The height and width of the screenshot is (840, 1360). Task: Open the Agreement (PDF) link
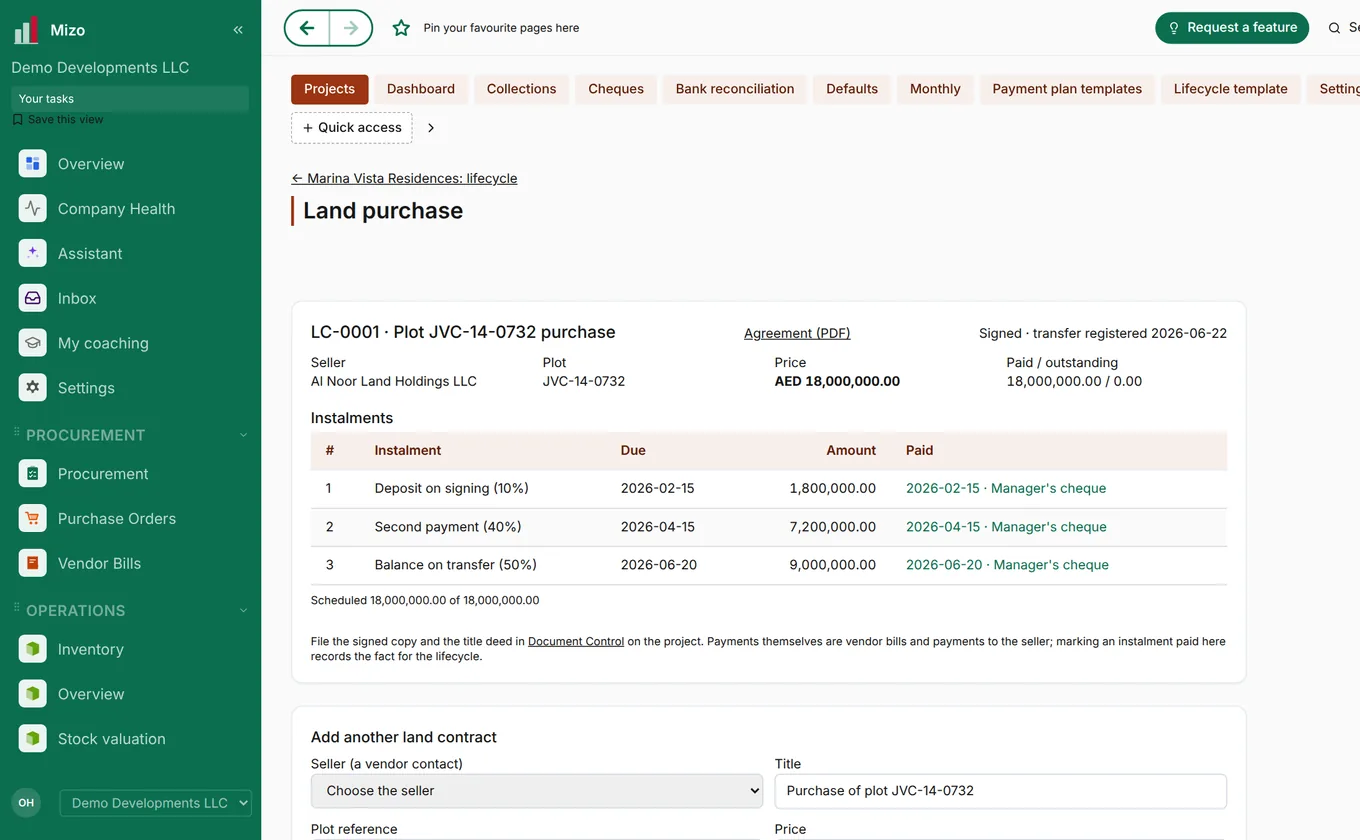[797, 333]
